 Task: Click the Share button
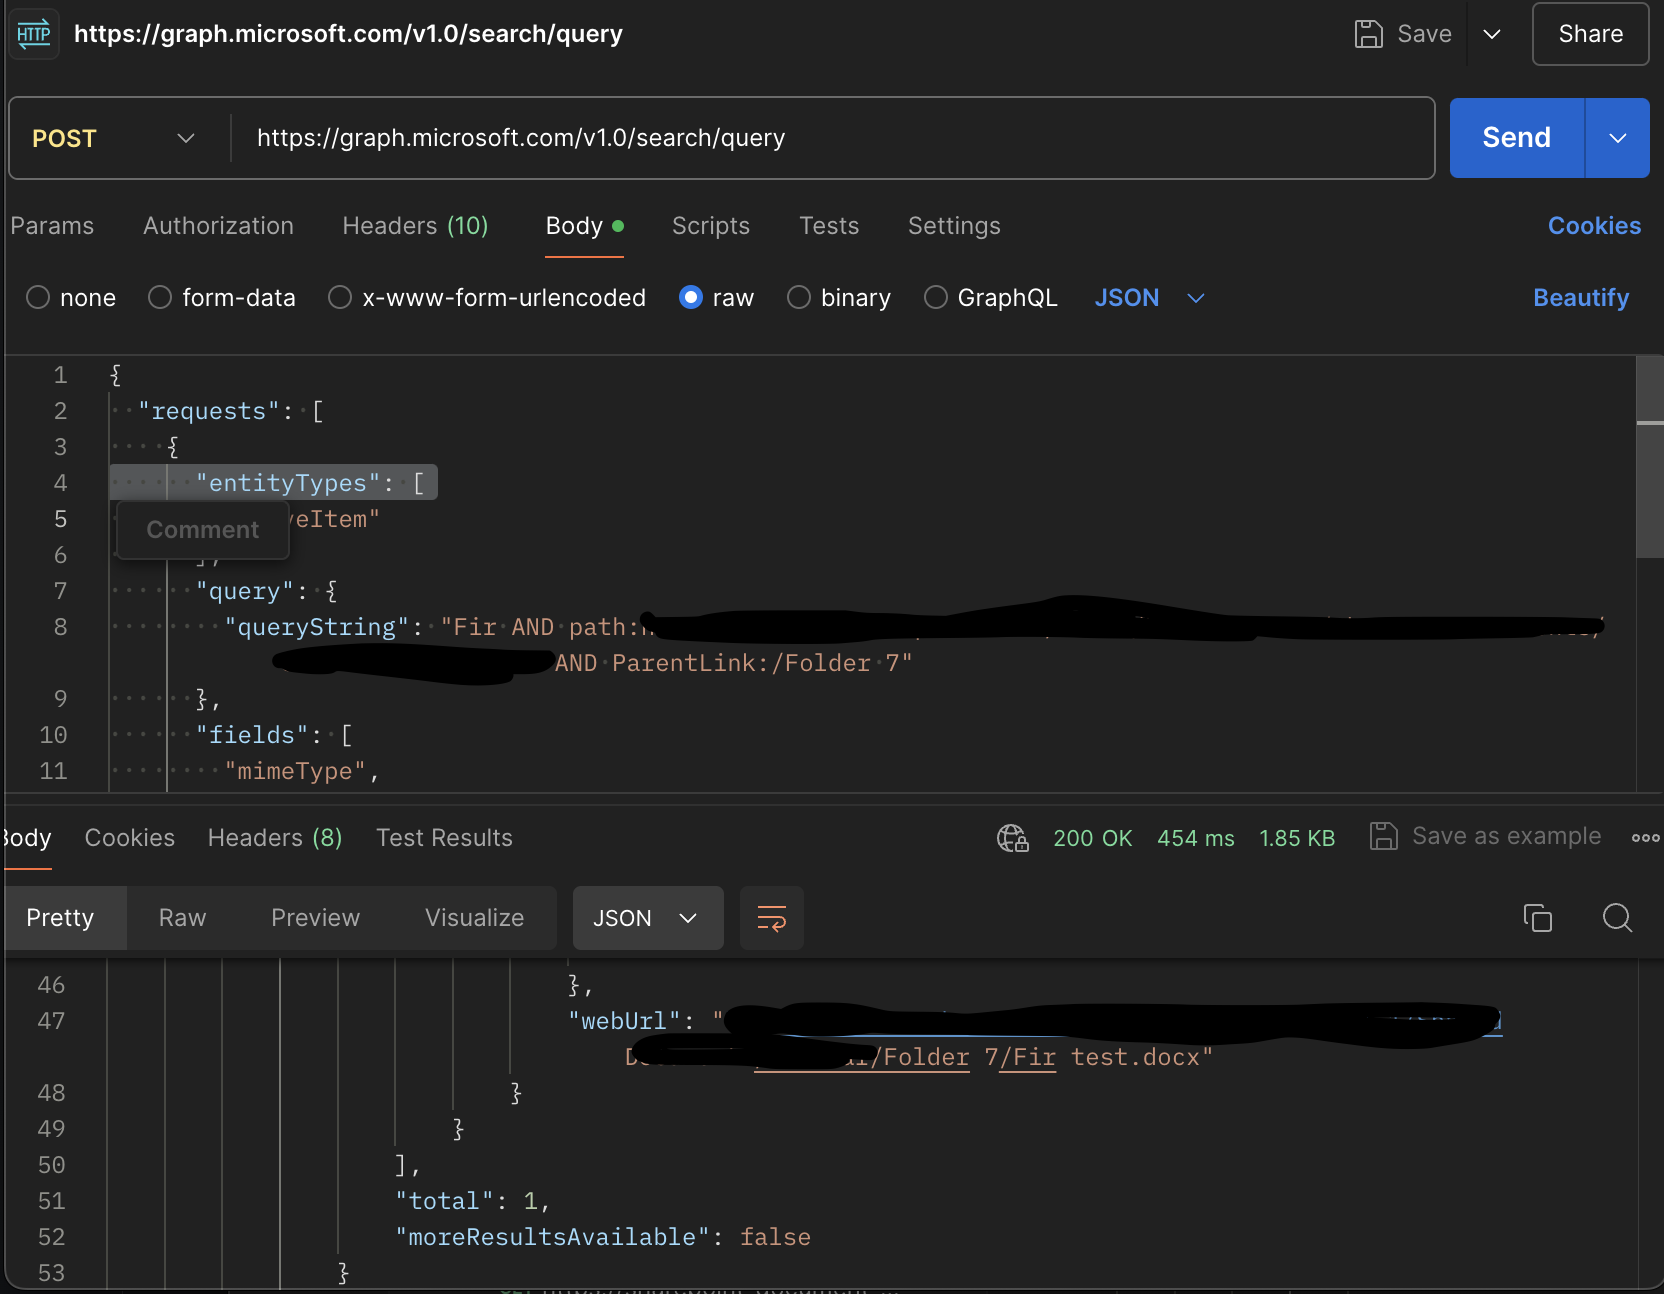click(1590, 34)
